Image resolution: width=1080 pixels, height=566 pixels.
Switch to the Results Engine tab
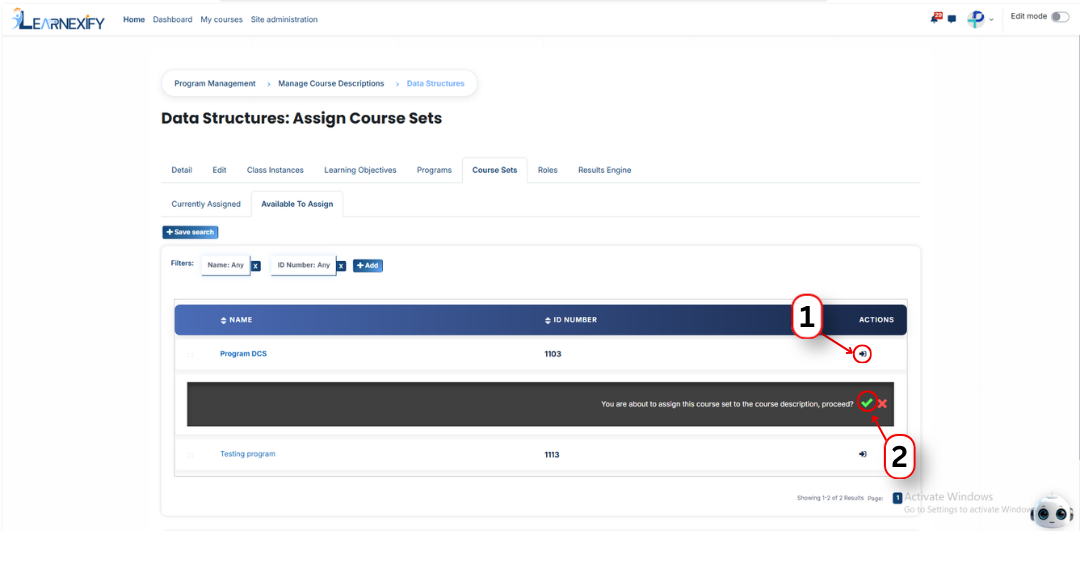pyautogui.click(x=604, y=170)
